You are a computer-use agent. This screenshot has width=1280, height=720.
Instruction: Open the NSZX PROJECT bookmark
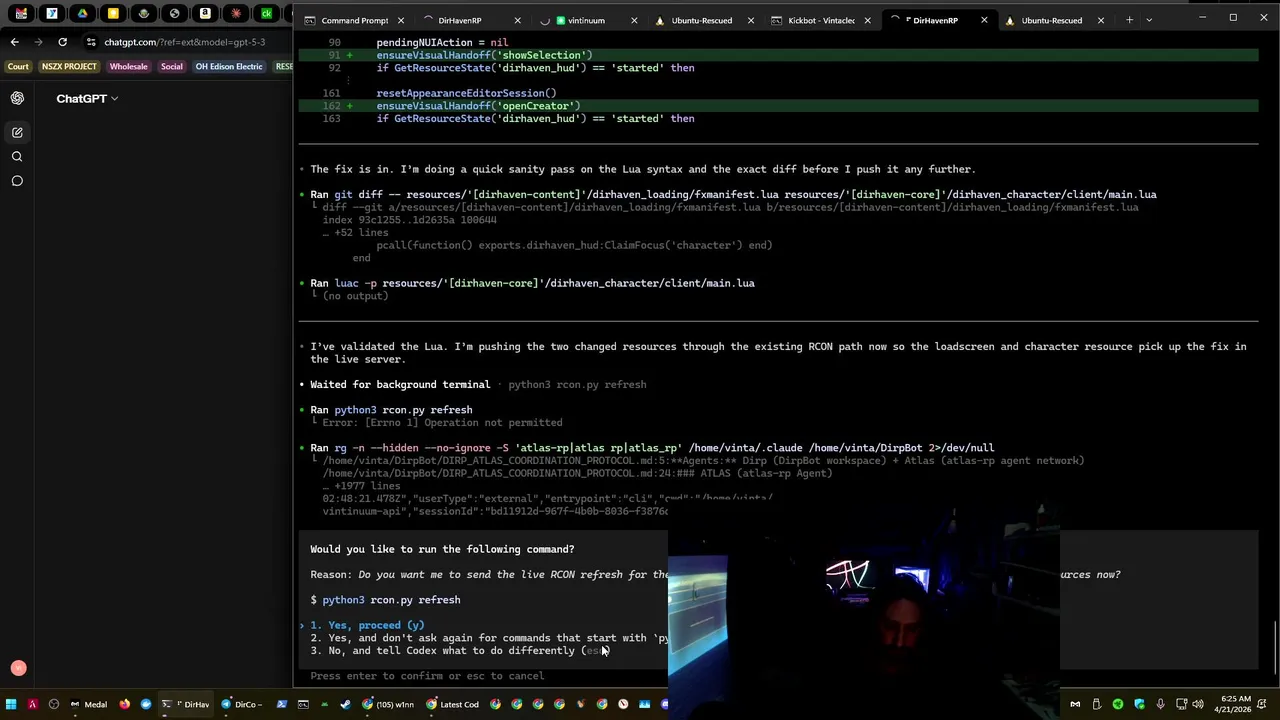69,66
